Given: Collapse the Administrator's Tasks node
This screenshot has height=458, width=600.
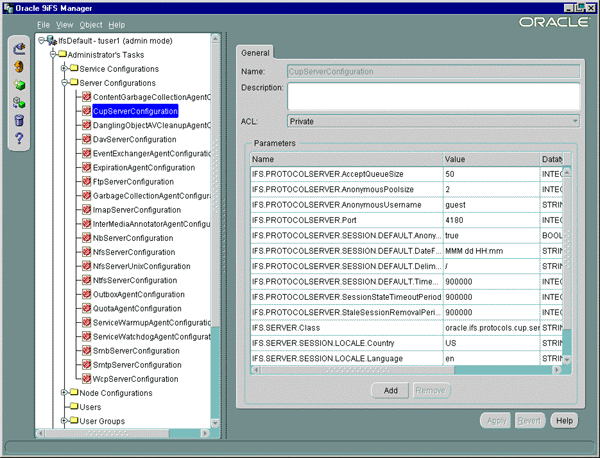Looking at the screenshot, I should point(53,54).
